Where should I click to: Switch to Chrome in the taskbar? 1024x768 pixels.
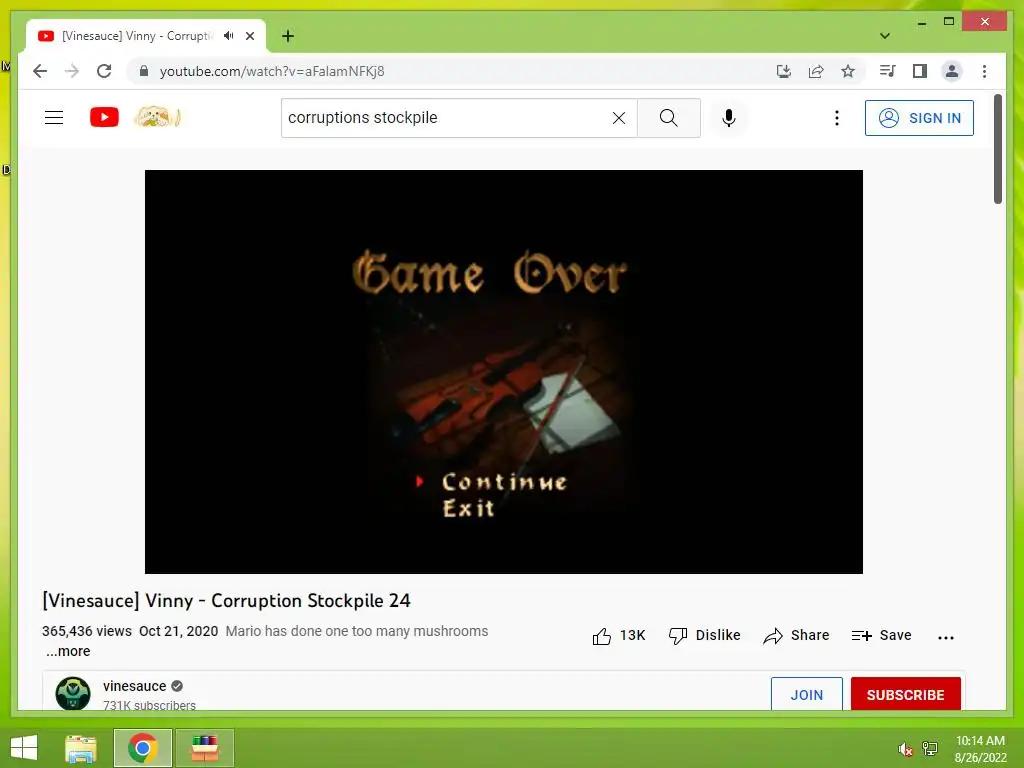tap(143, 748)
